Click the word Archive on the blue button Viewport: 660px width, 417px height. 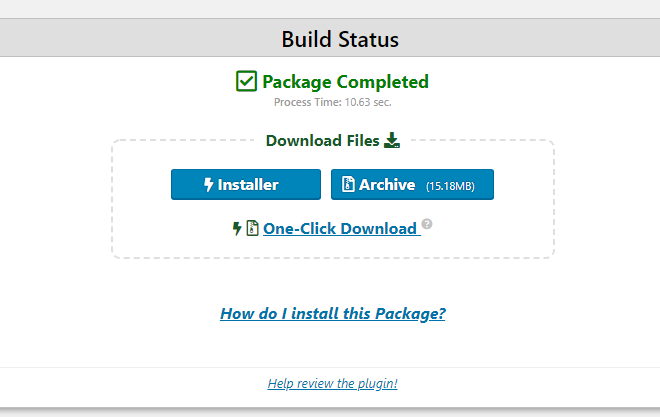coord(387,184)
